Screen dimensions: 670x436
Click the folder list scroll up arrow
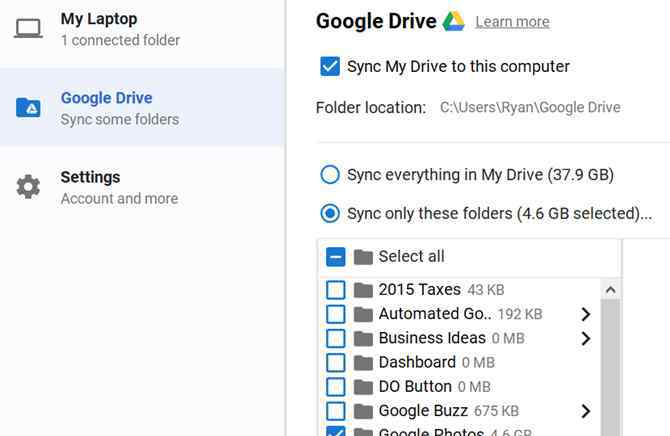point(611,291)
